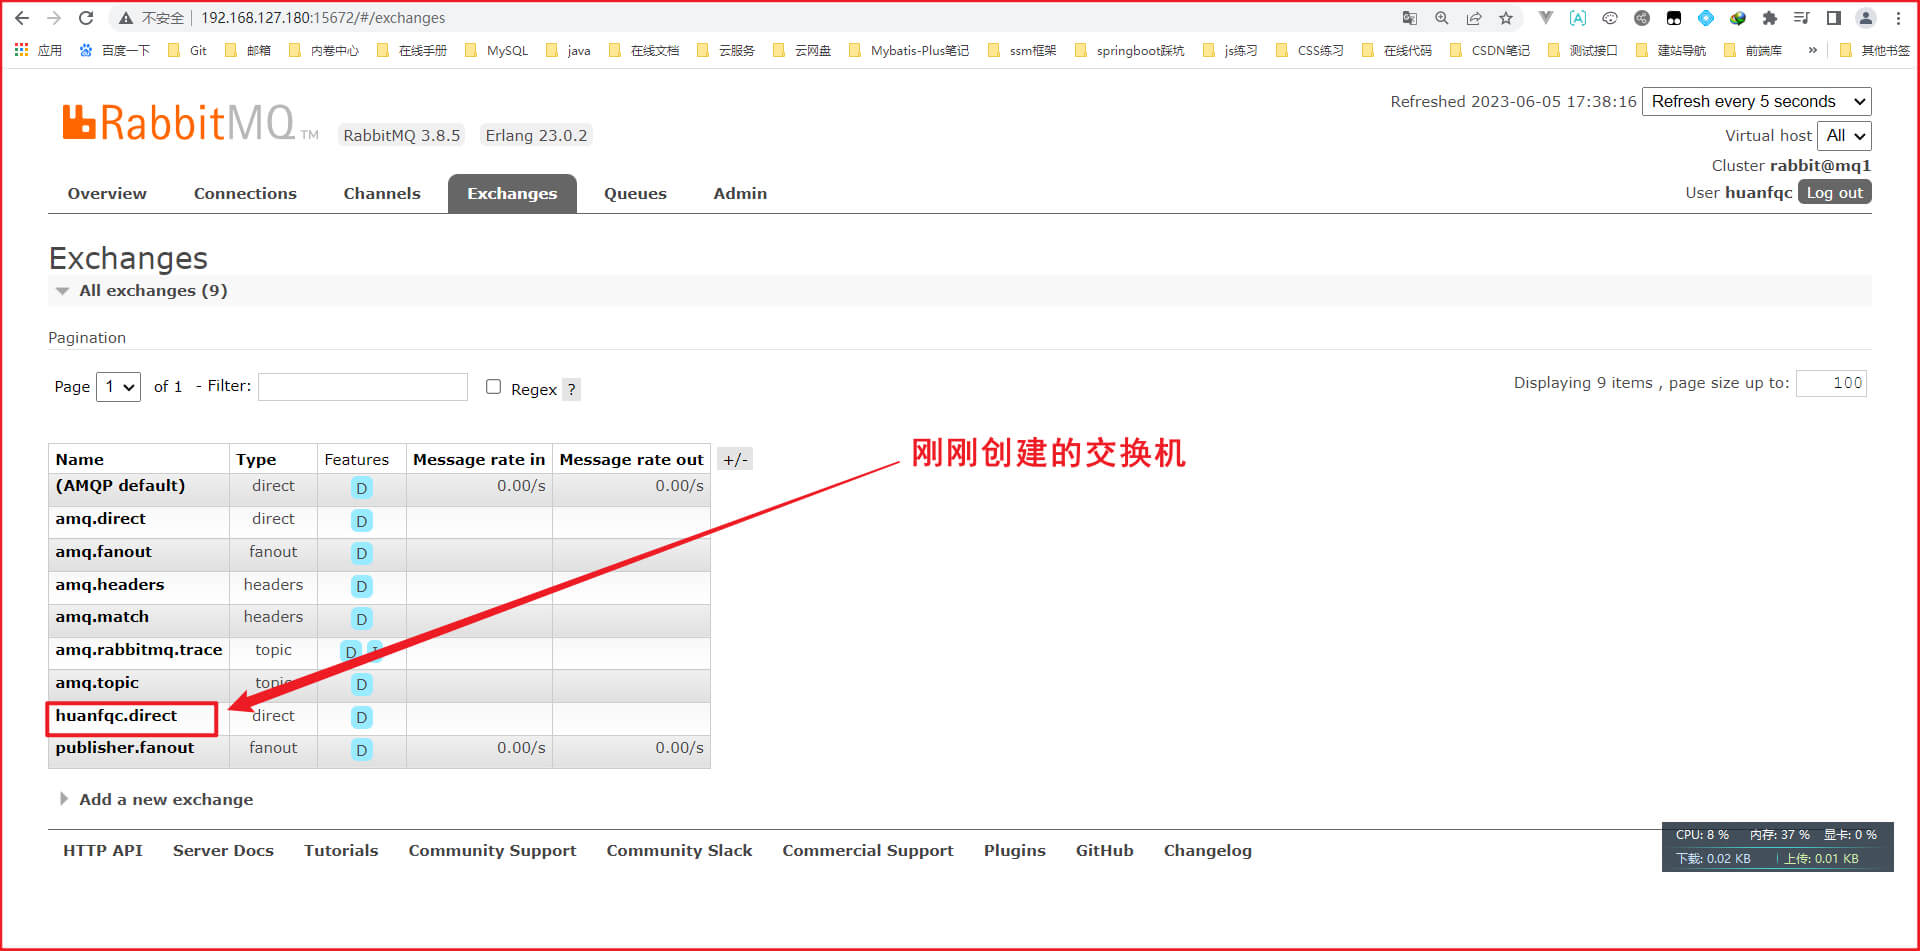
Task: Open the Virtual host dropdown
Action: [1843, 135]
